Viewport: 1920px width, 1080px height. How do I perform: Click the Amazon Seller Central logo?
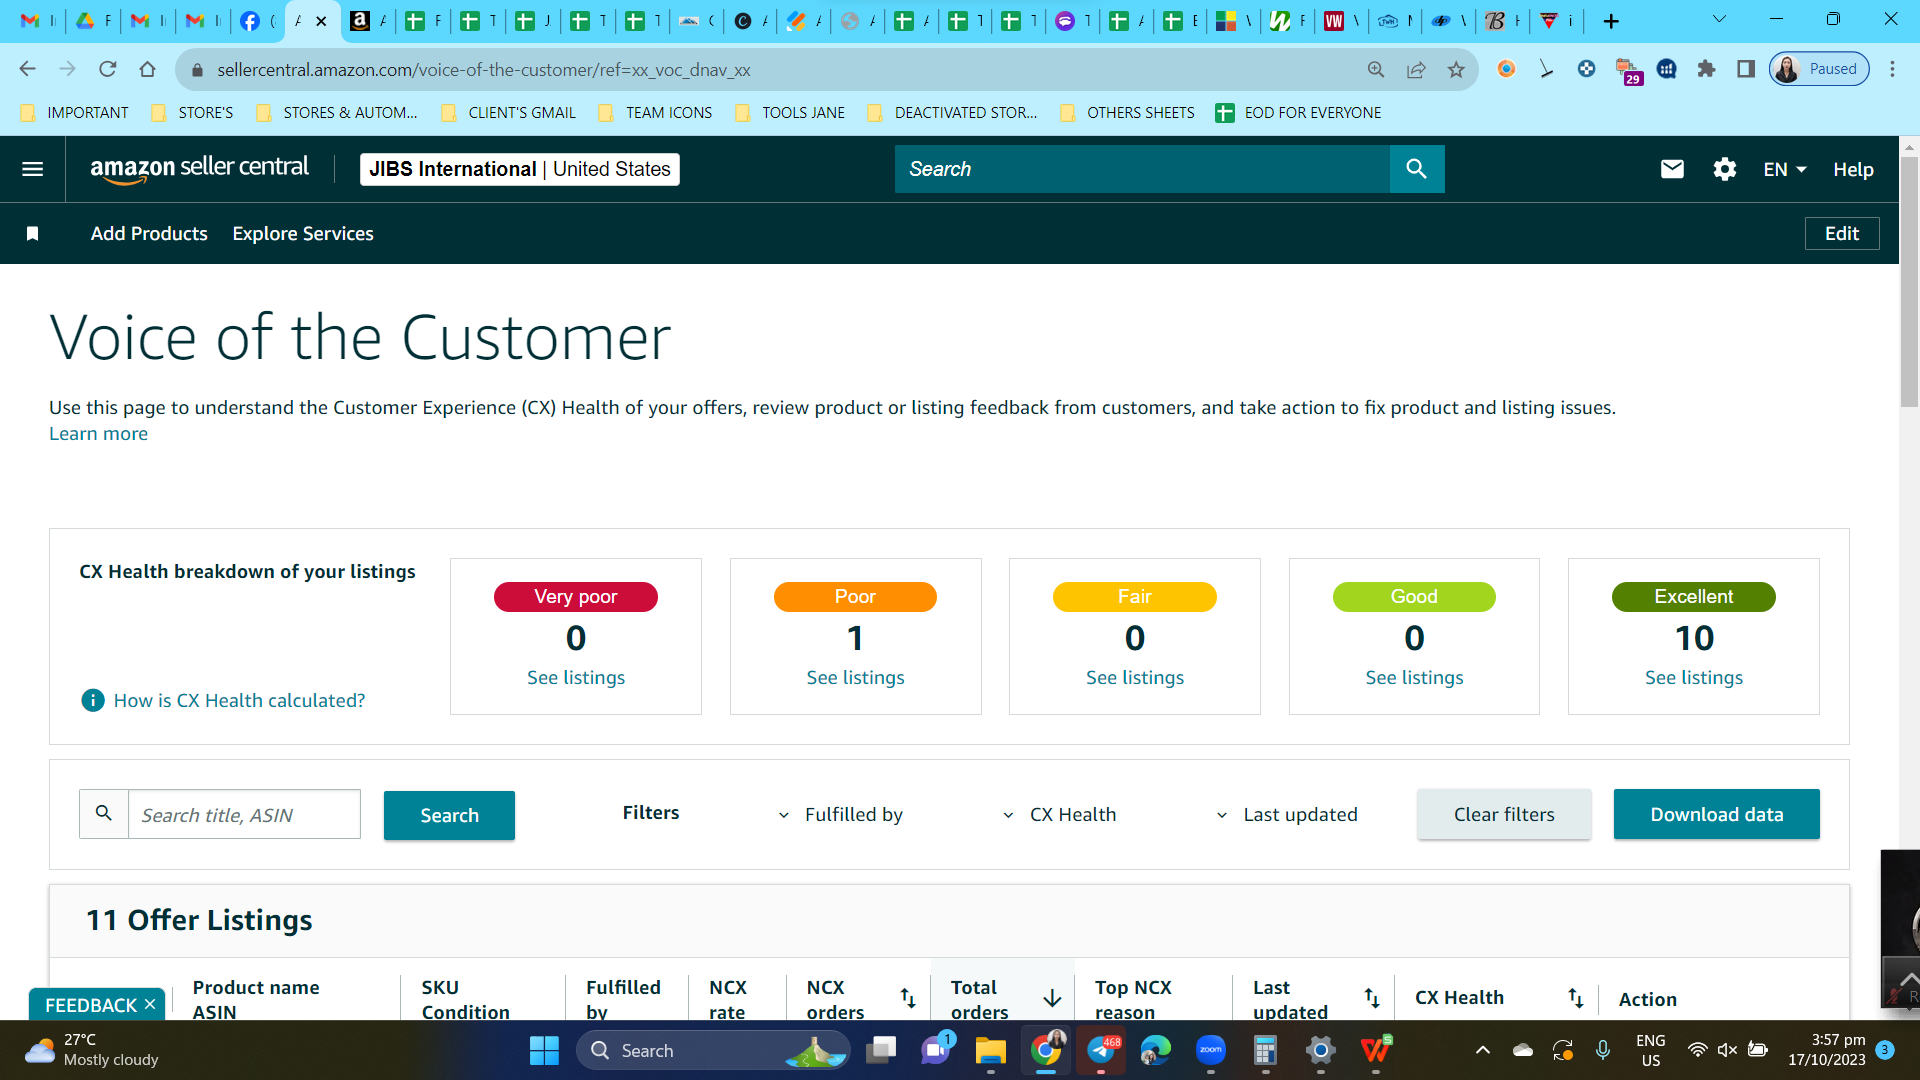point(199,169)
